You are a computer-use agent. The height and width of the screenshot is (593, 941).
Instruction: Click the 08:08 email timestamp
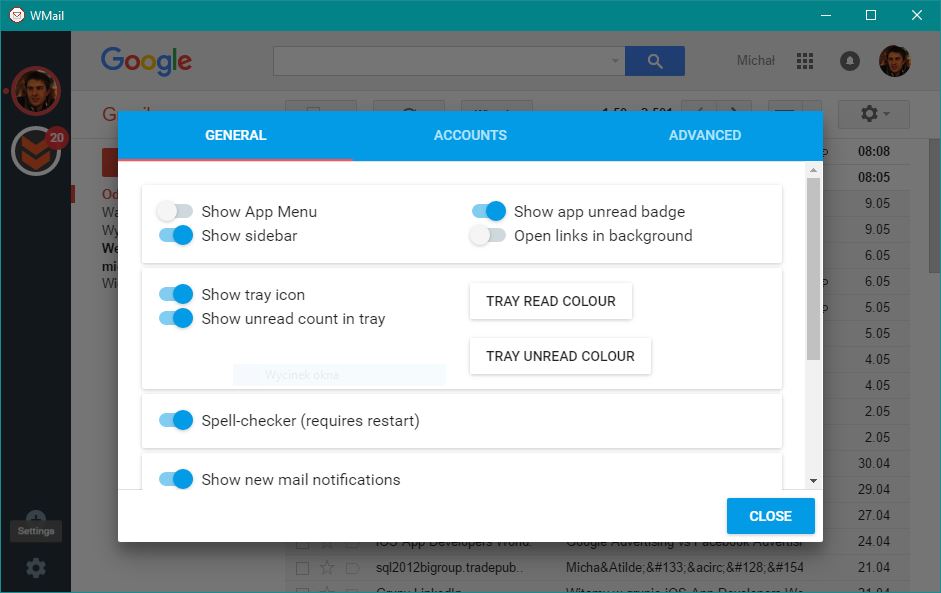point(874,151)
